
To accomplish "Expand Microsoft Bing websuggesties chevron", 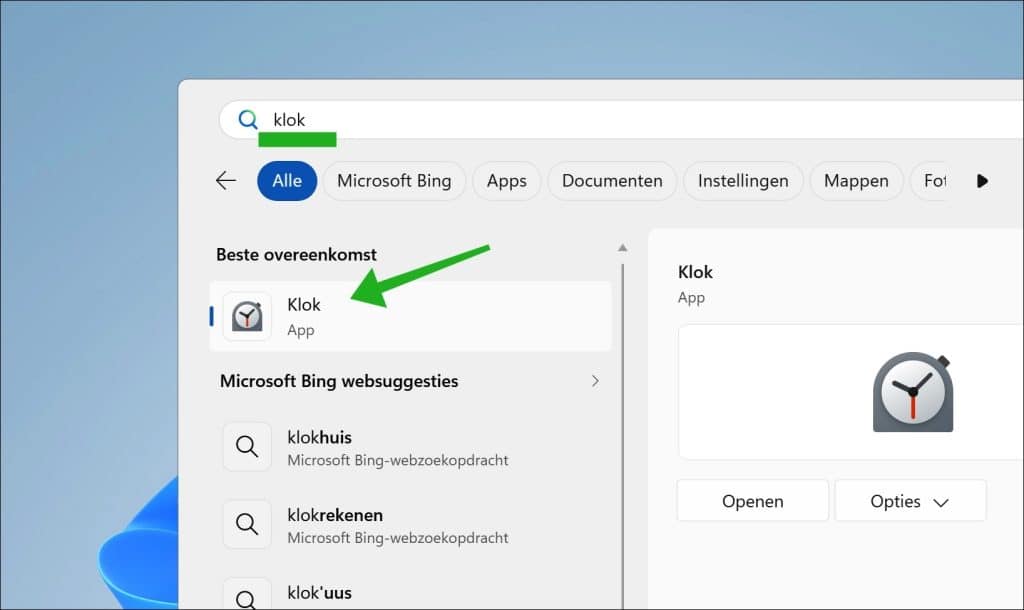I will coord(594,381).
